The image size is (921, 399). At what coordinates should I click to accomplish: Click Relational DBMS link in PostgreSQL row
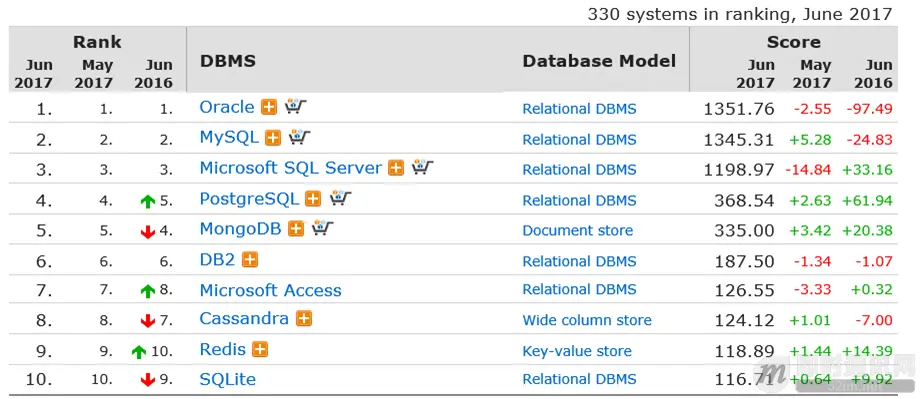tap(579, 200)
